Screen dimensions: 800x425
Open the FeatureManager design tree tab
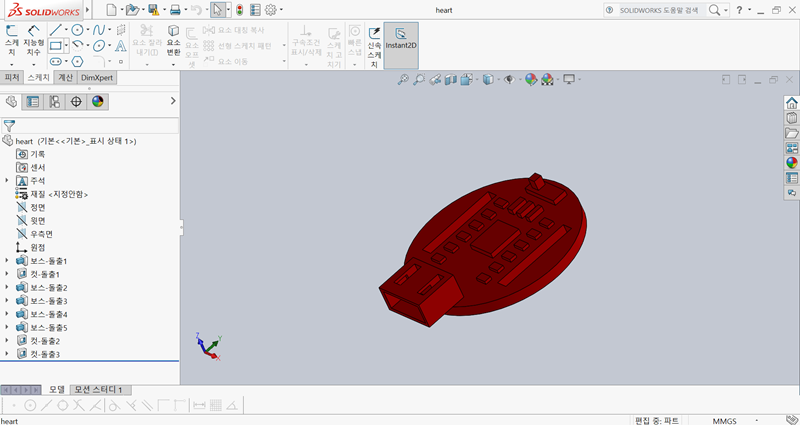pos(11,102)
